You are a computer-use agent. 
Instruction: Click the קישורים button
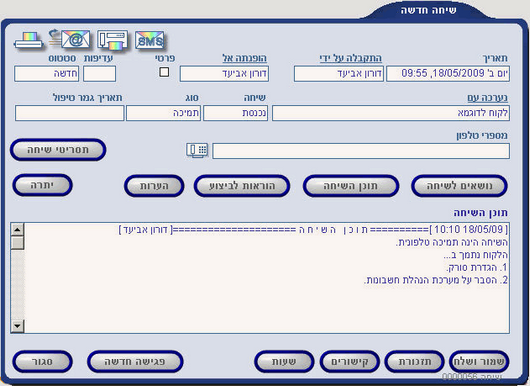point(350,362)
